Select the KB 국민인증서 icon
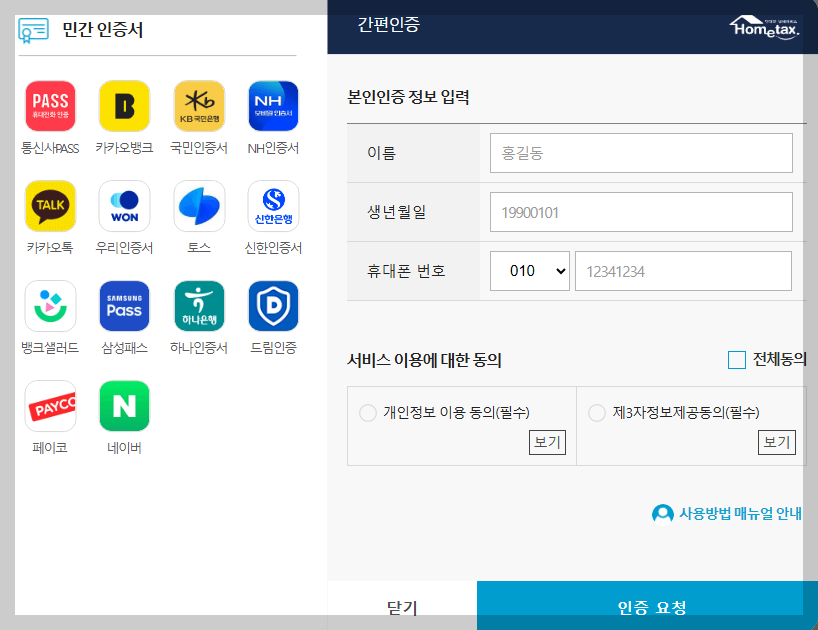The image size is (818, 630). [x=199, y=106]
